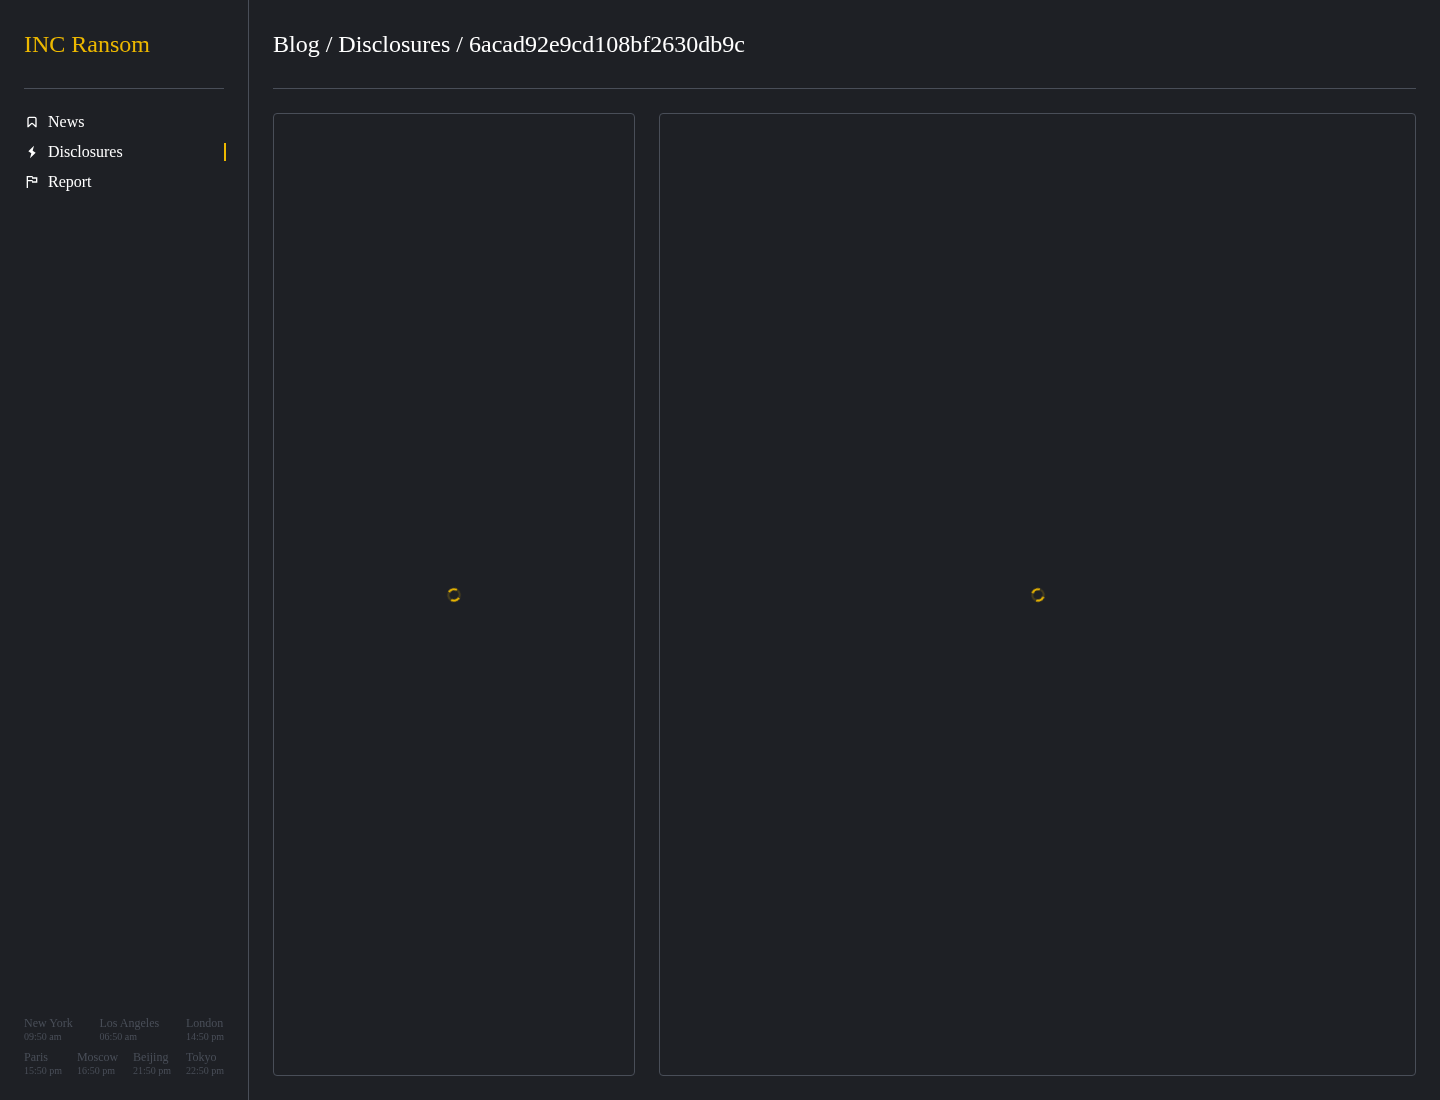Open the Report page
Viewport: 1440px width, 1100px height.
tap(69, 182)
